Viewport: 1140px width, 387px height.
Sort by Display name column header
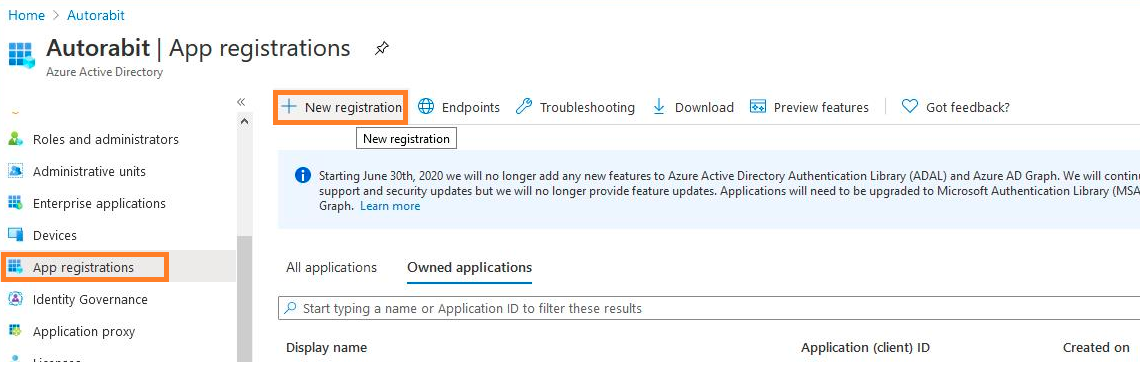pyautogui.click(x=326, y=348)
